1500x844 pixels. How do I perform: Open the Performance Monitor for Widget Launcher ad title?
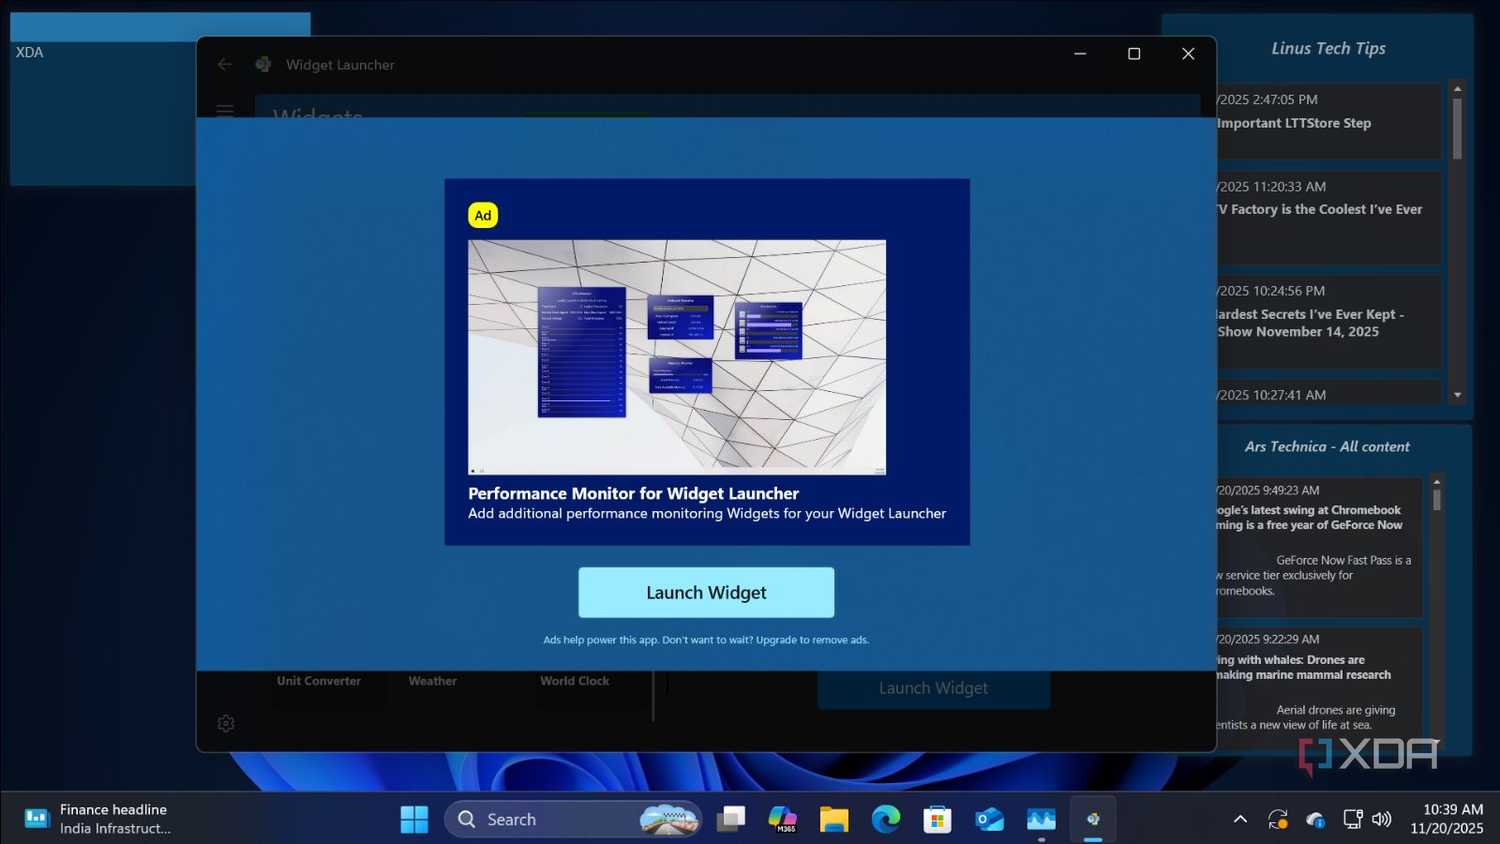(x=633, y=493)
